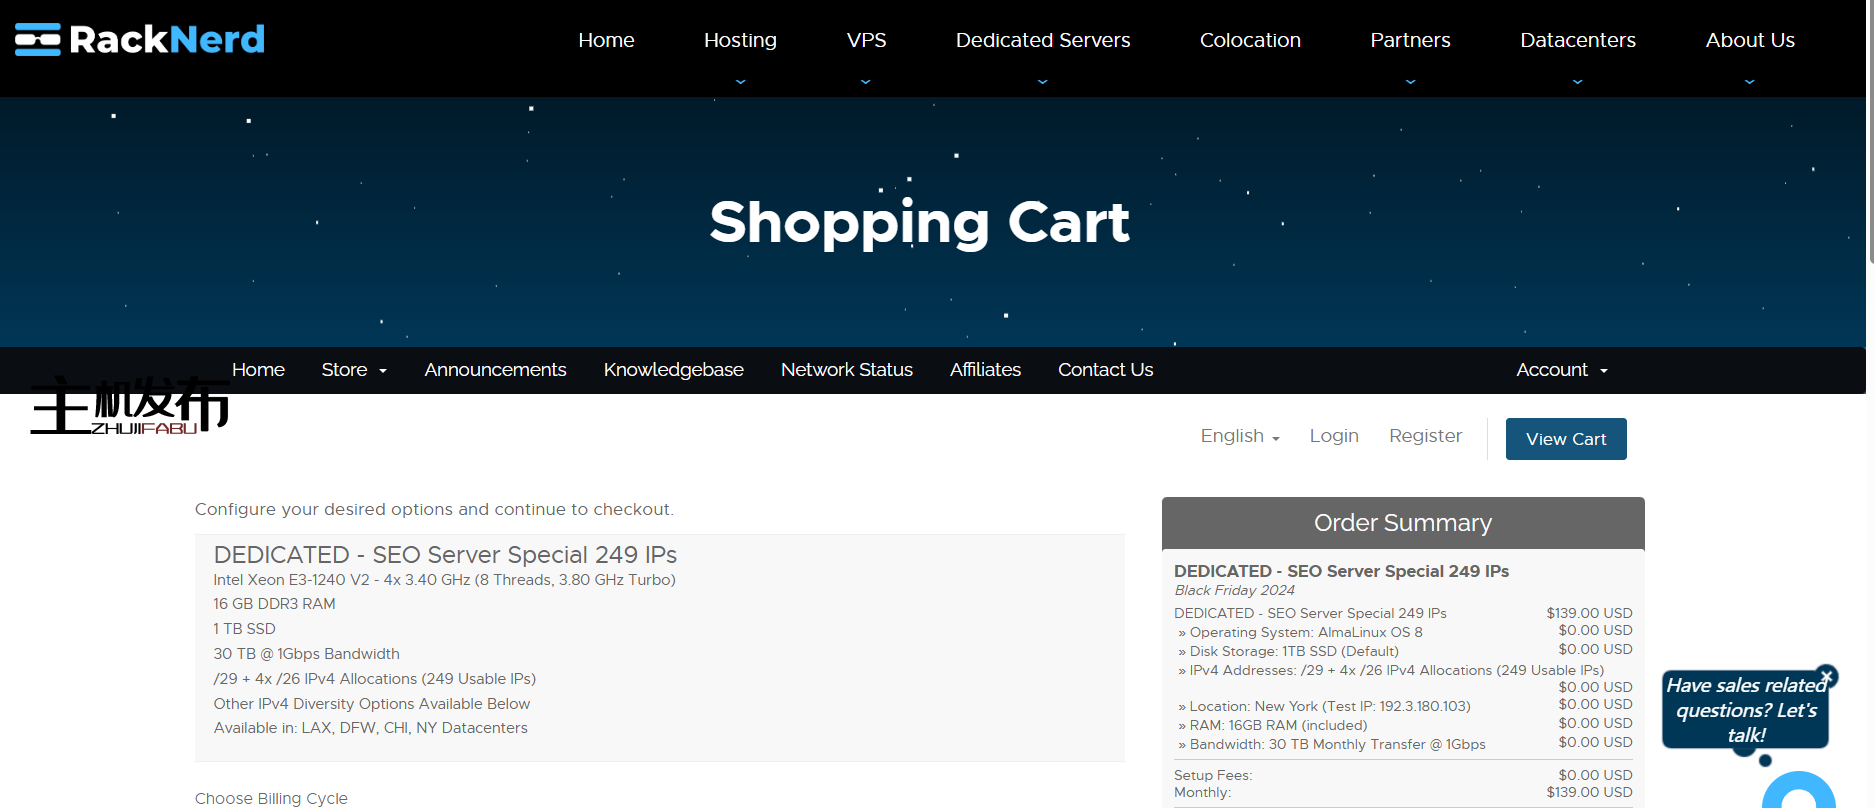Open the Partners menu item

pyautogui.click(x=1410, y=40)
